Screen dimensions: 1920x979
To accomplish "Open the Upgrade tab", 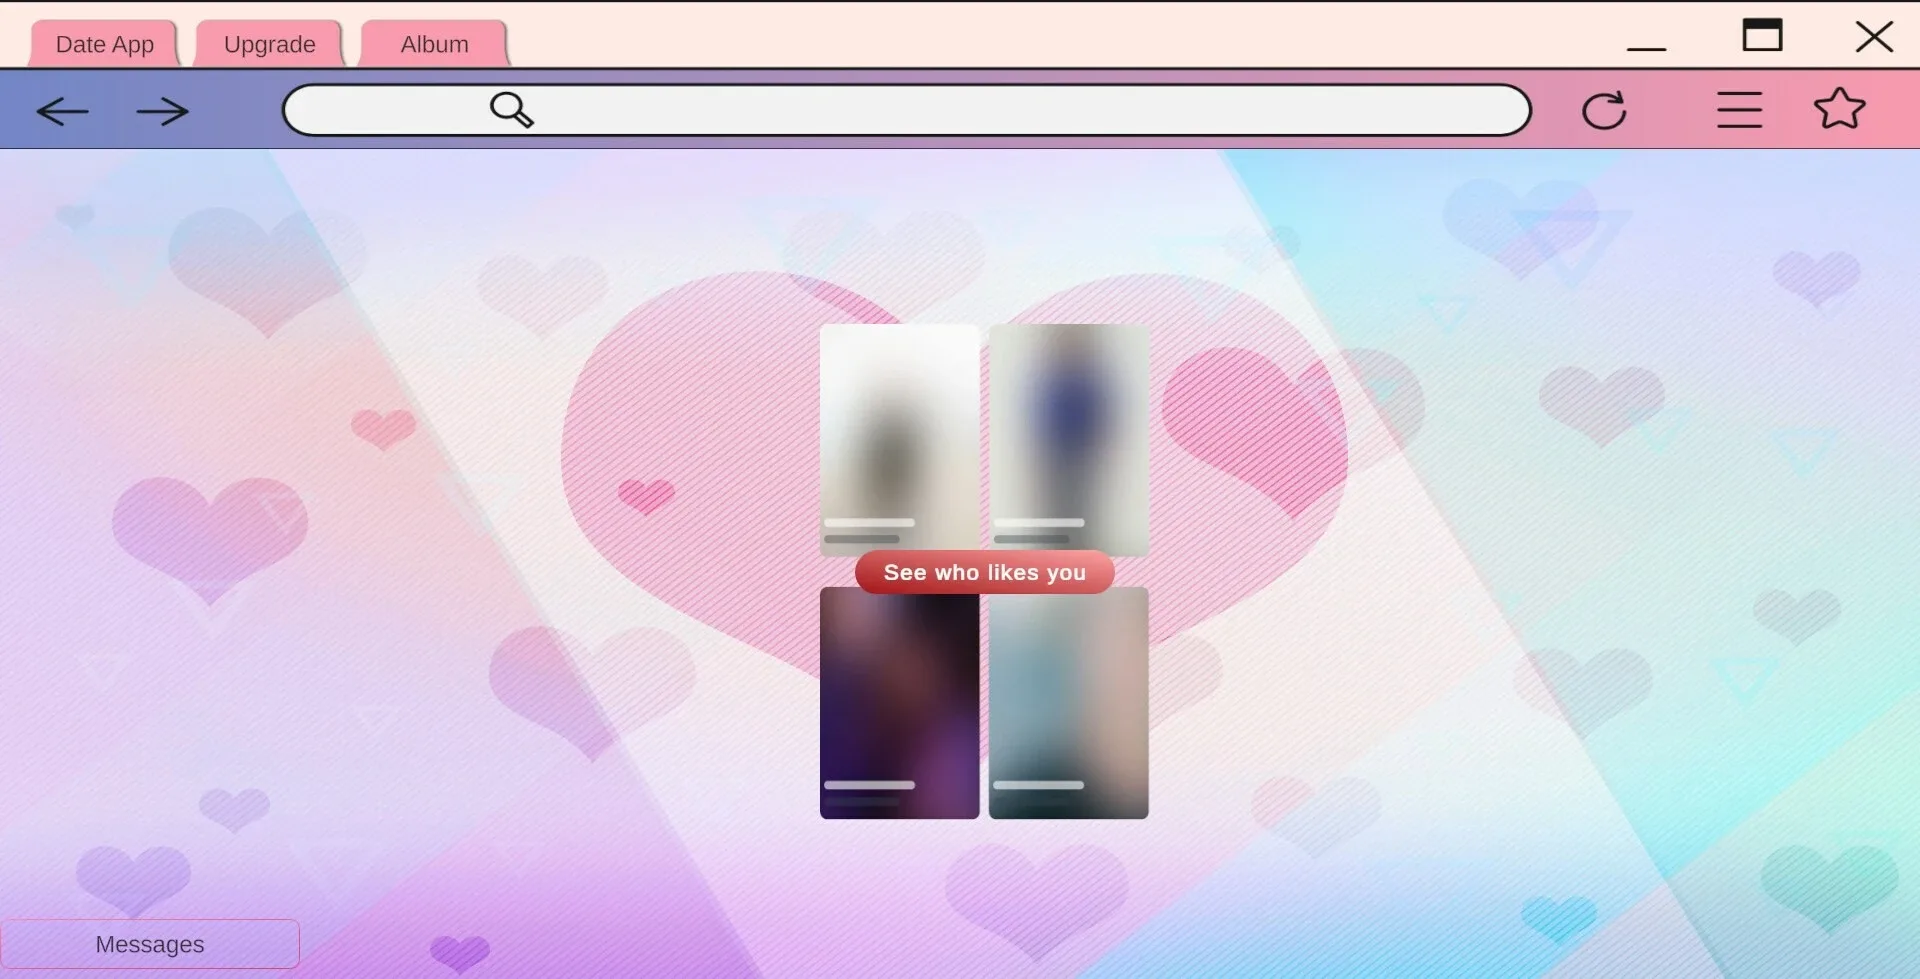I will [x=269, y=43].
